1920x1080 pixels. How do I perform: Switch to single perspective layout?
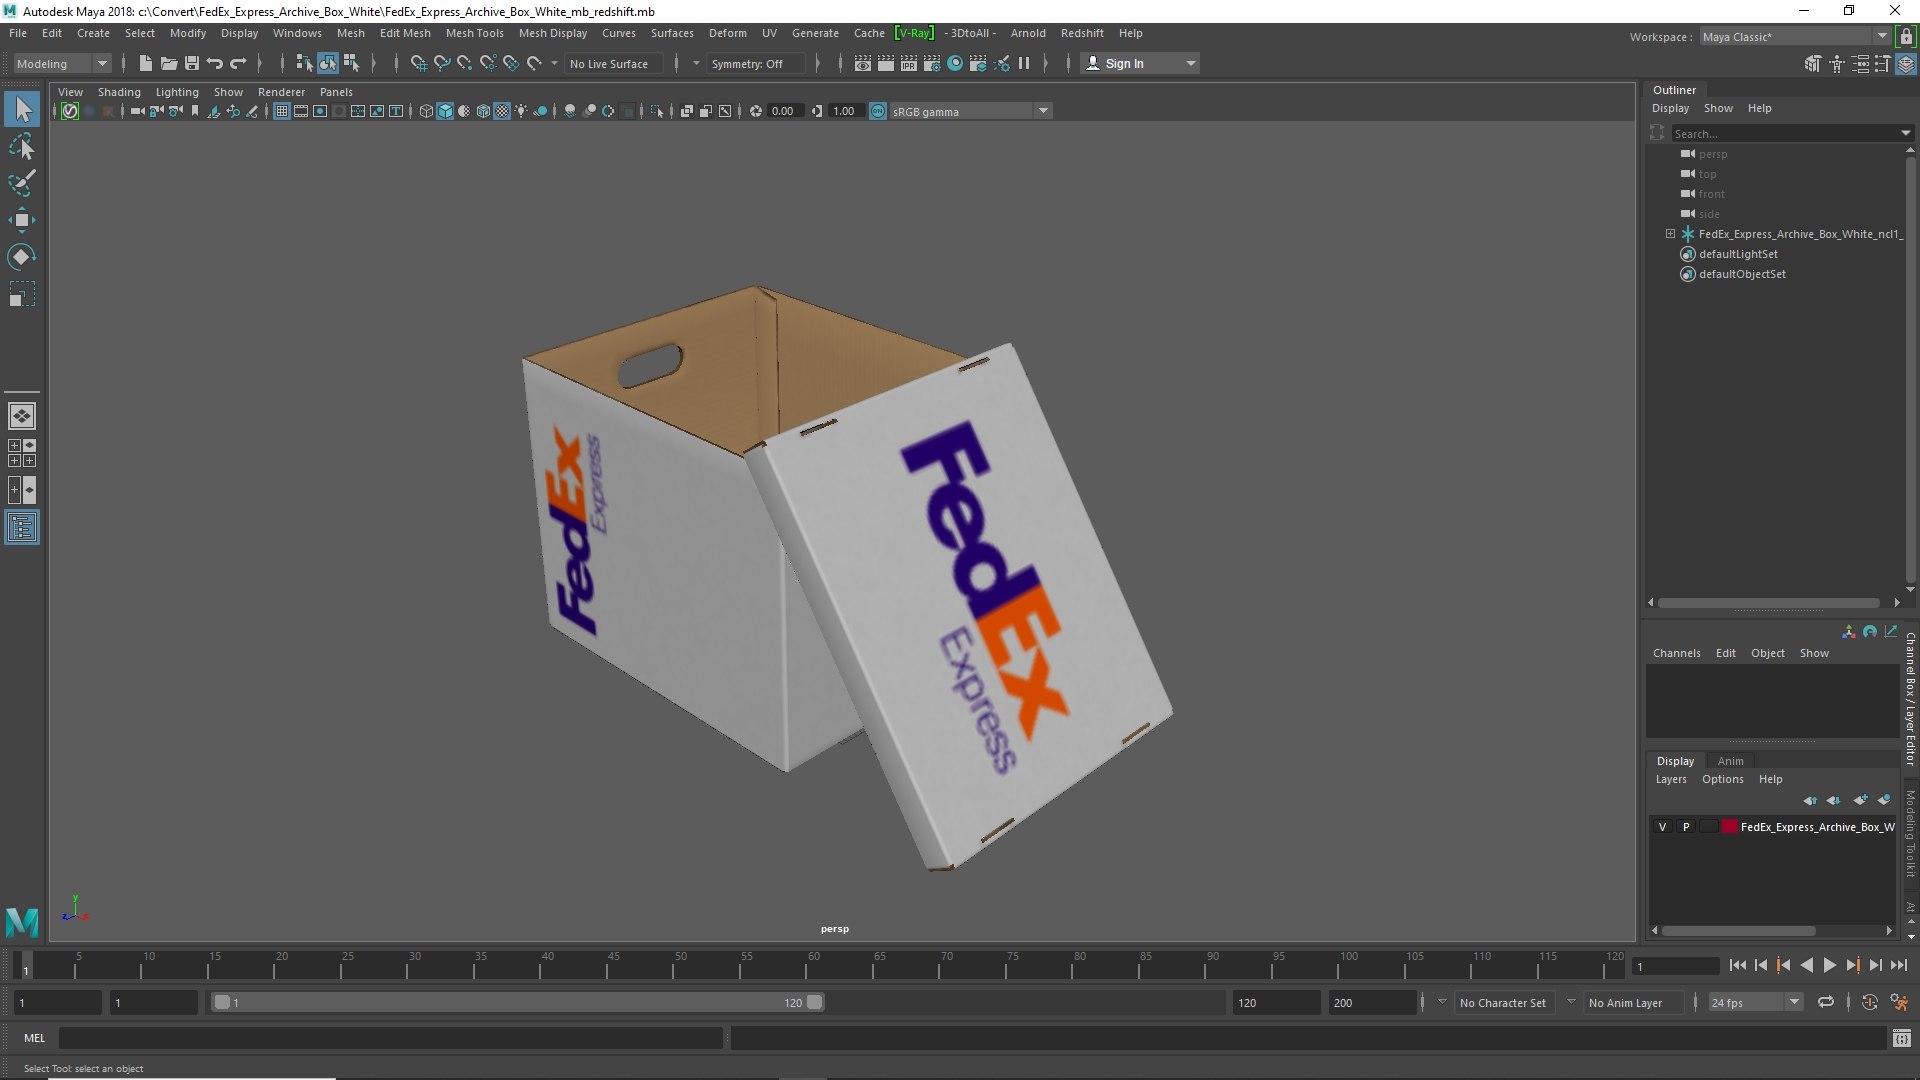22,415
